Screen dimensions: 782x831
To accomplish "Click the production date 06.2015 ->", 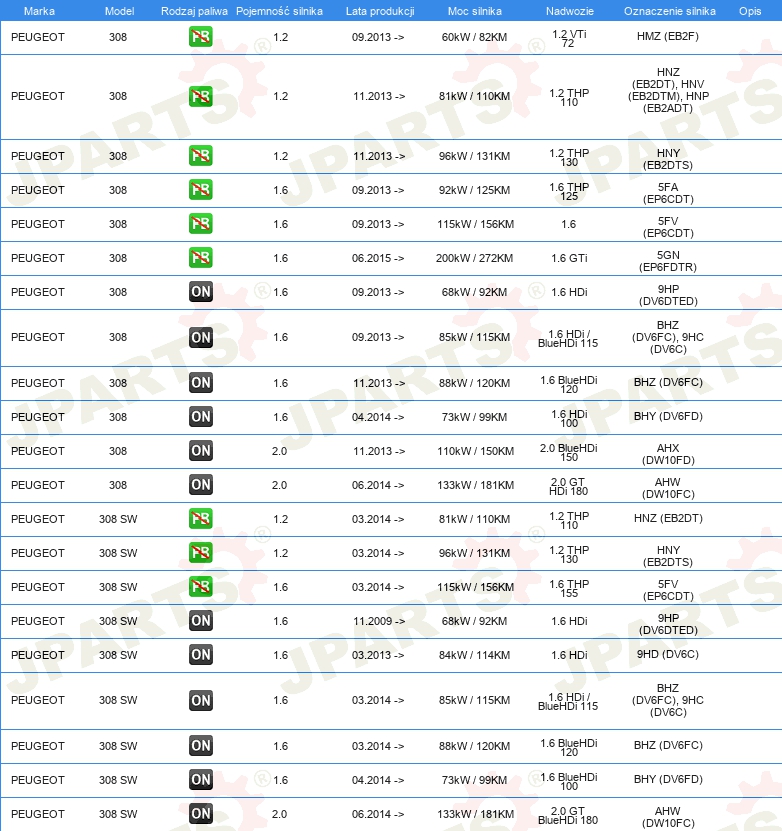I will click(x=378, y=258).
